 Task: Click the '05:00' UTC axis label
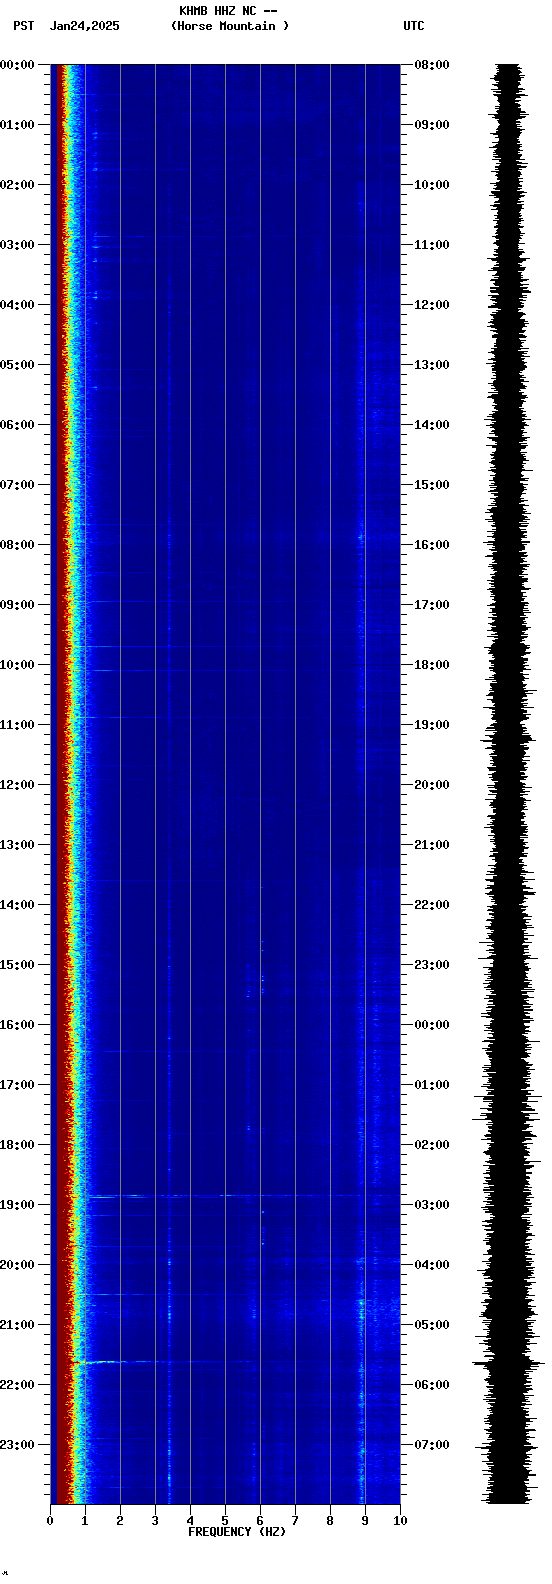(432, 1325)
